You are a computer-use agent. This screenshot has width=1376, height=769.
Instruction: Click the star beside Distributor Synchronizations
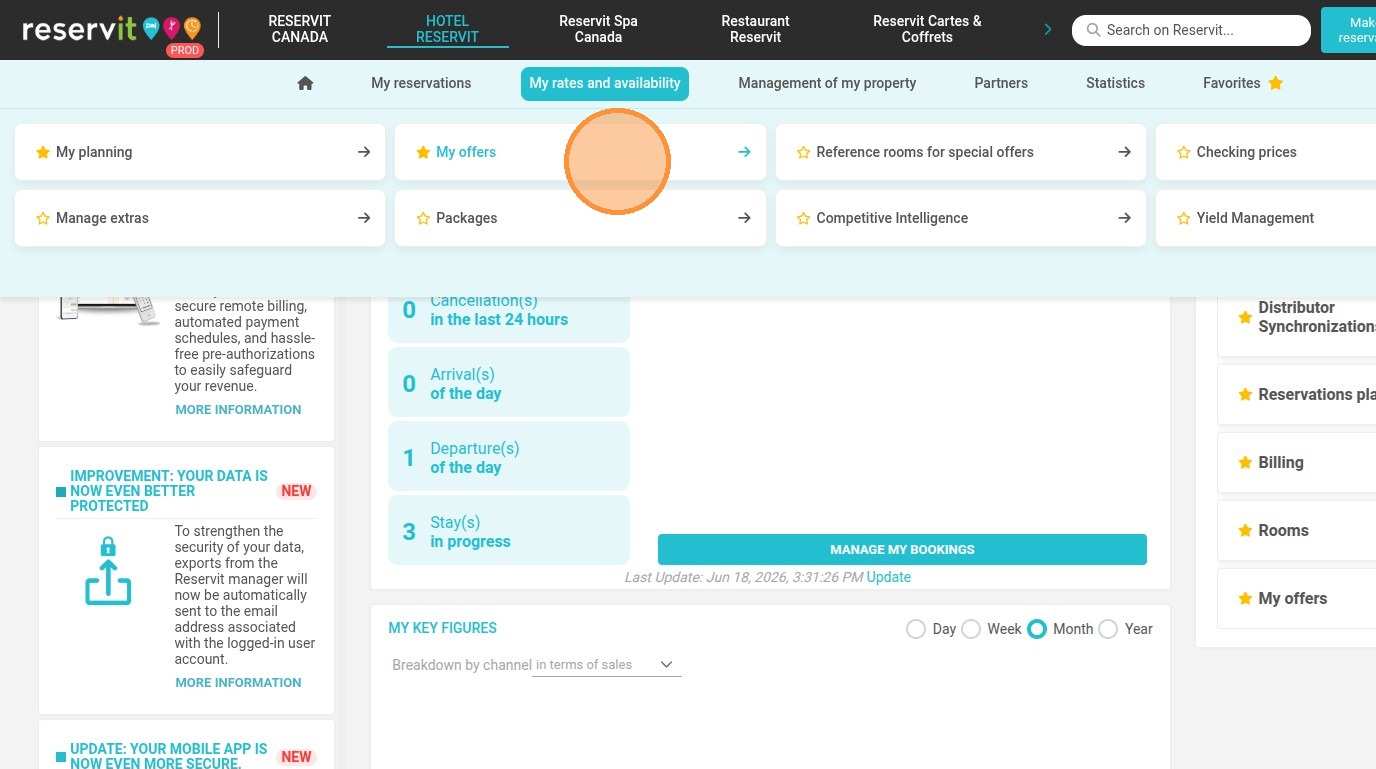pos(1245,317)
